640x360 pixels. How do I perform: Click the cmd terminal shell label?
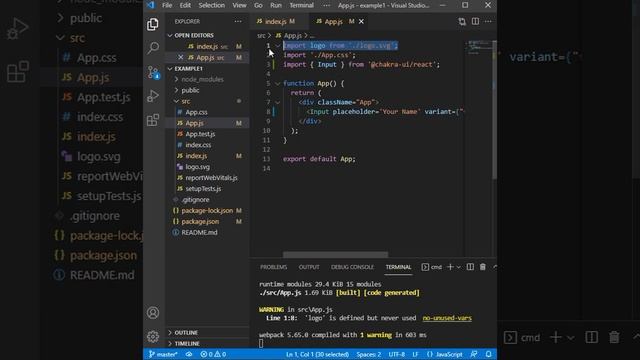click(x=432, y=267)
